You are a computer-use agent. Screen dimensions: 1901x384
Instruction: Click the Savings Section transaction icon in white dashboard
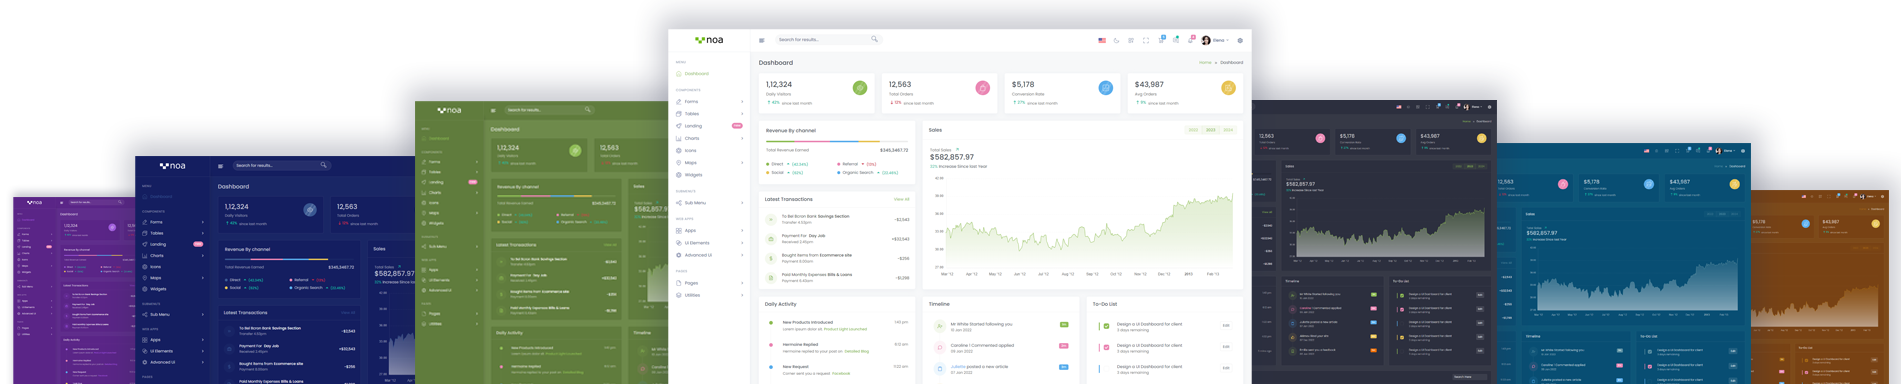coord(771,219)
